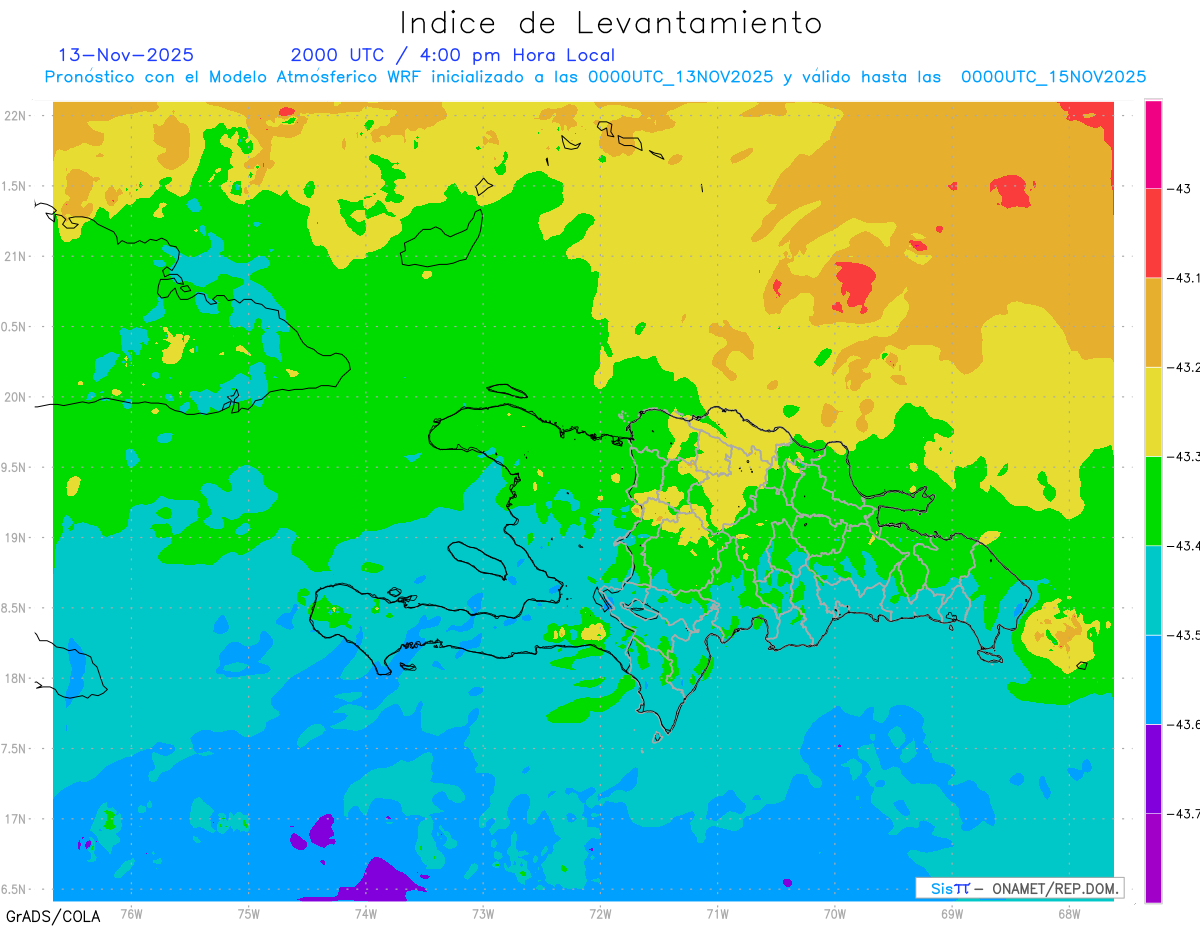1200x927 pixels.
Task: Click the '-43.7' legend value
Action: click(x=1185, y=813)
